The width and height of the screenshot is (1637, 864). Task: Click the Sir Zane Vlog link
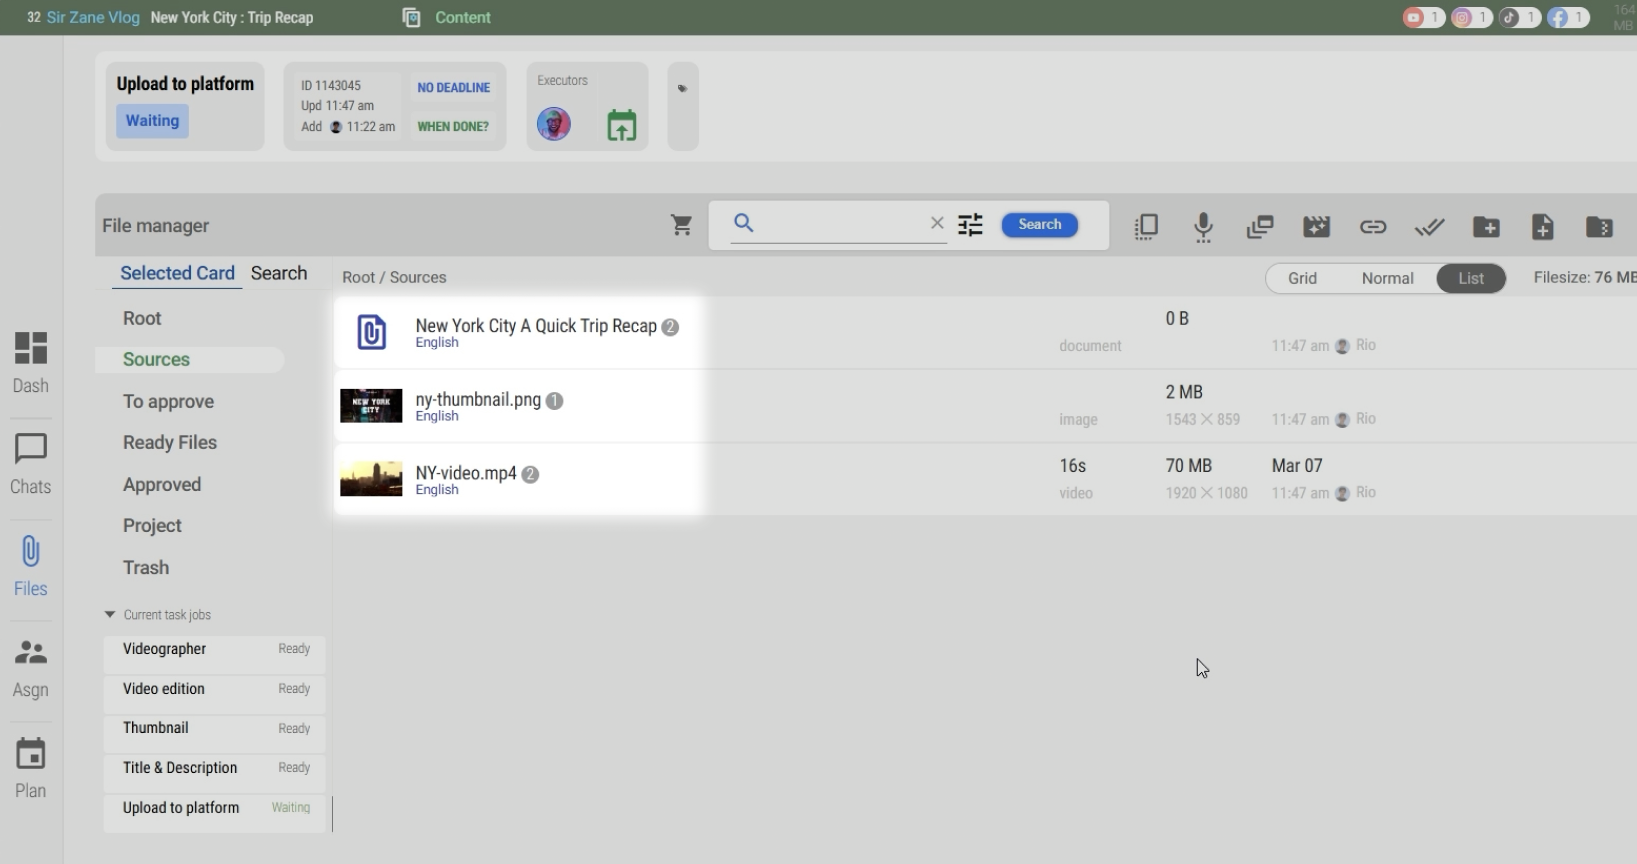(93, 18)
